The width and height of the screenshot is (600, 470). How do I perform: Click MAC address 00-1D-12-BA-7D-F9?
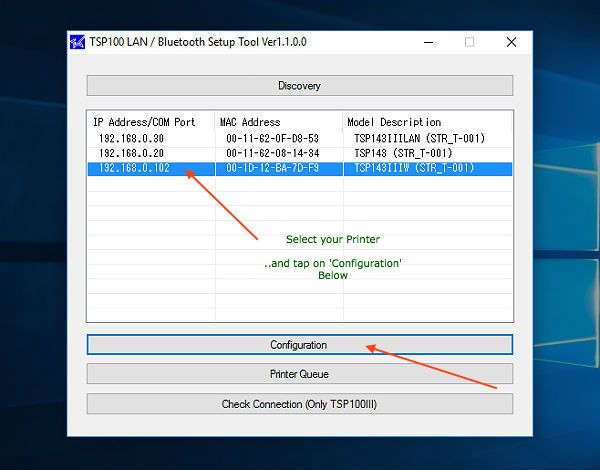click(x=272, y=168)
